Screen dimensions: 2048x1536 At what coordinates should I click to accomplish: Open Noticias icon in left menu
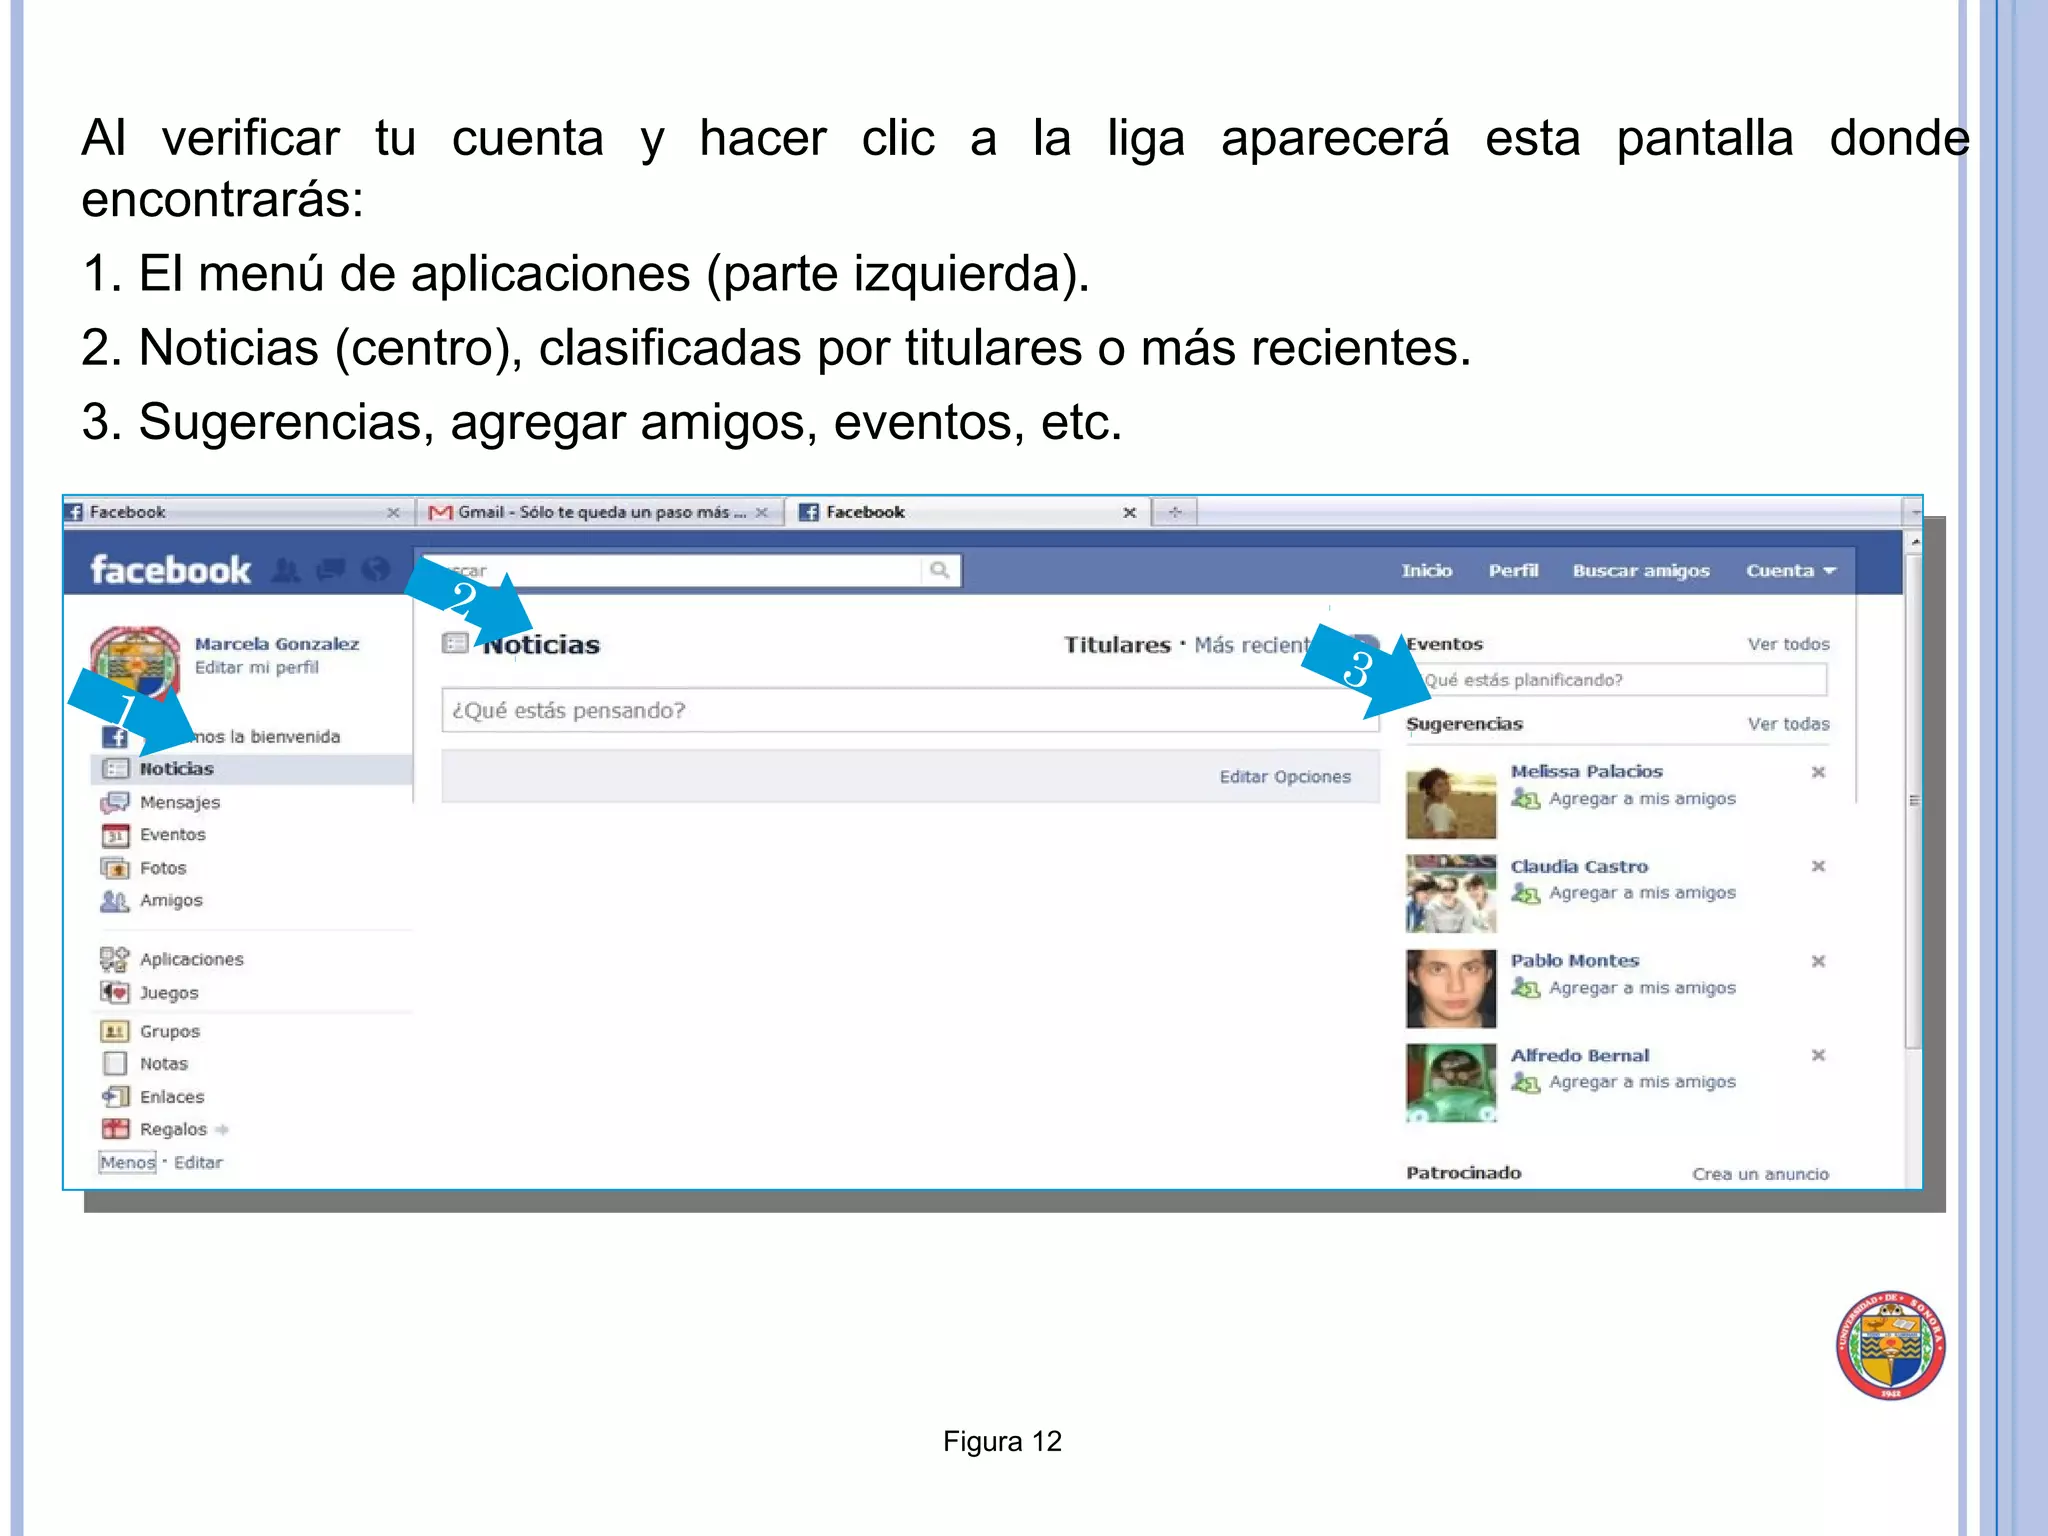click(x=116, y=769)
